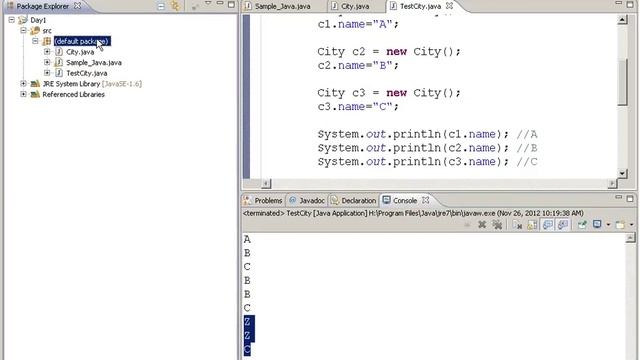Close the TestCity.java editor tab

point(449,6)
